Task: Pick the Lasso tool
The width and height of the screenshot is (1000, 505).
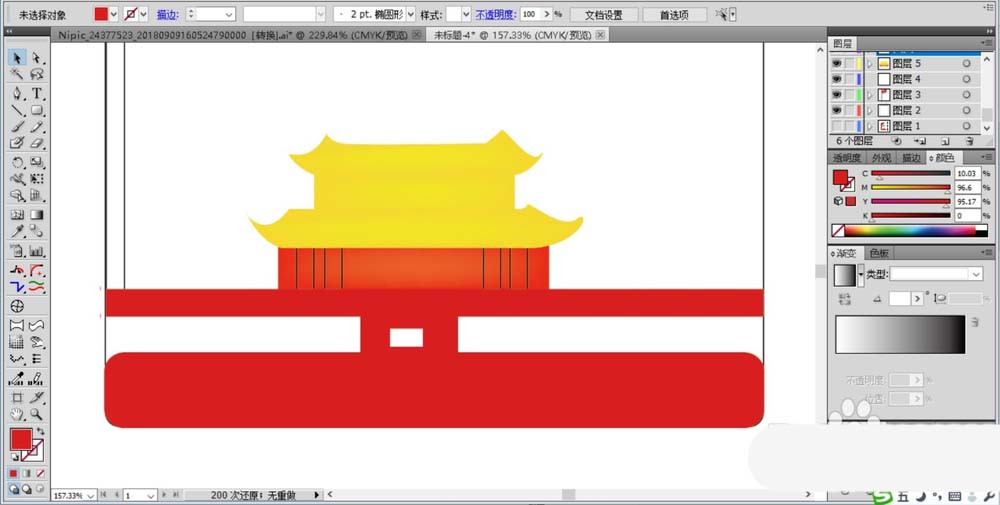Action: pyautogui.click(x=37, y=75)
